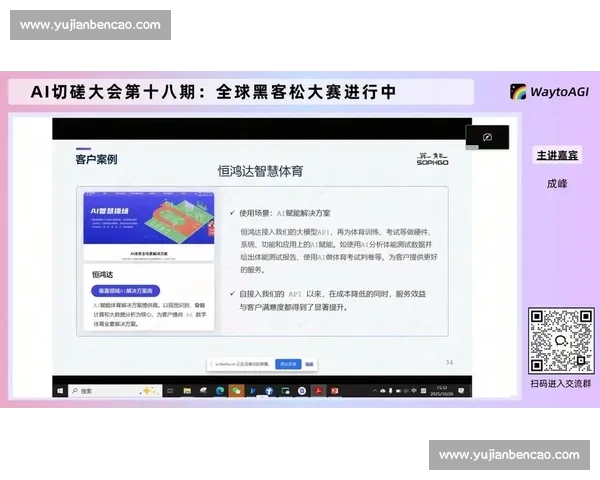600x480 pixels.
Task: Open the taskbar clock and date
Action: click(x=442, y=391)
